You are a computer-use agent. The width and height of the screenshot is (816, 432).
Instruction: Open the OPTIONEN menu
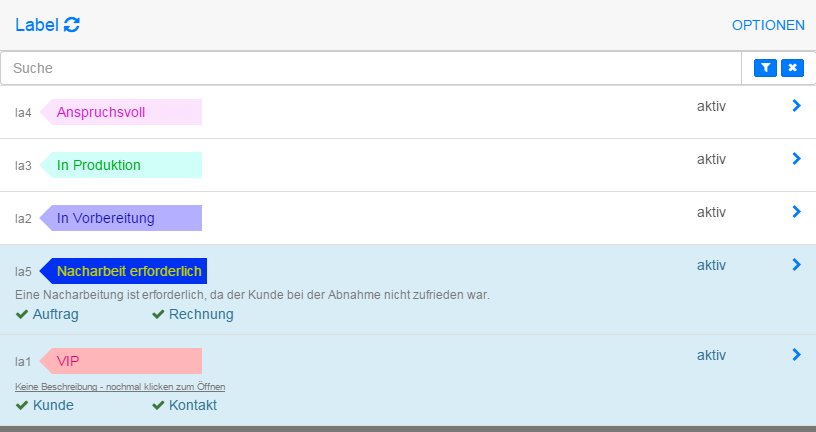pos(768,25)
